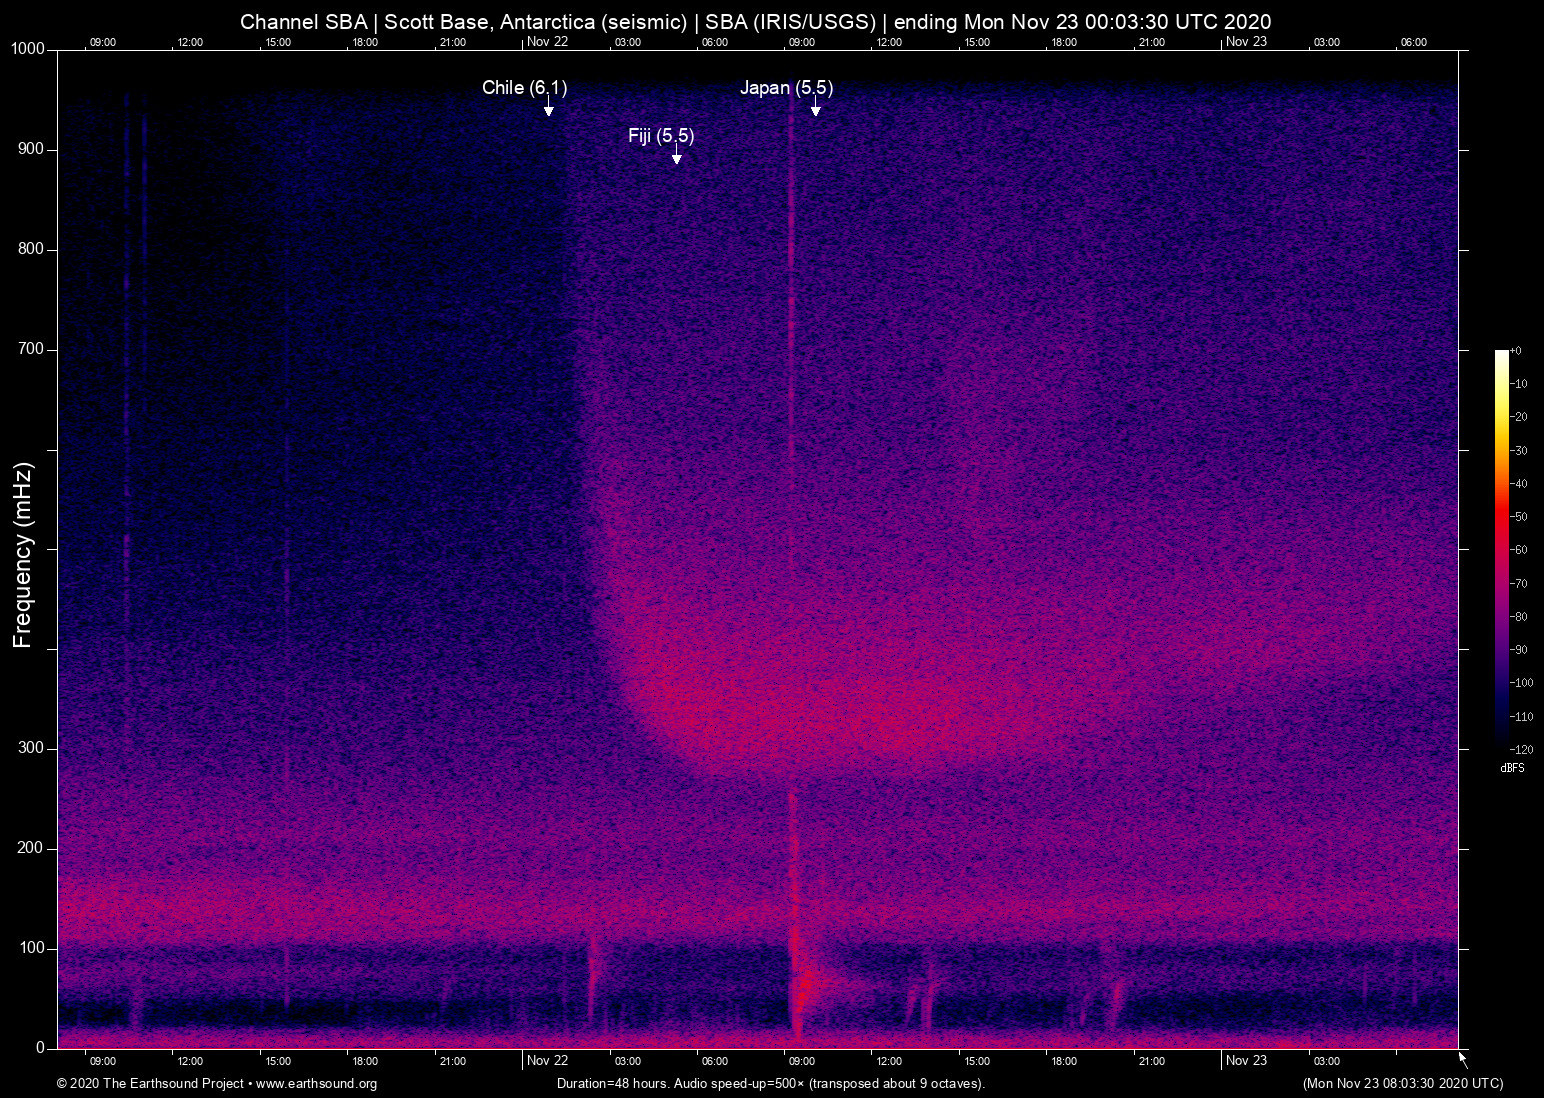Click the Japan (5.5) earthquake label
Viewport: 1544px width, 1098px height.
coord(786,88)
